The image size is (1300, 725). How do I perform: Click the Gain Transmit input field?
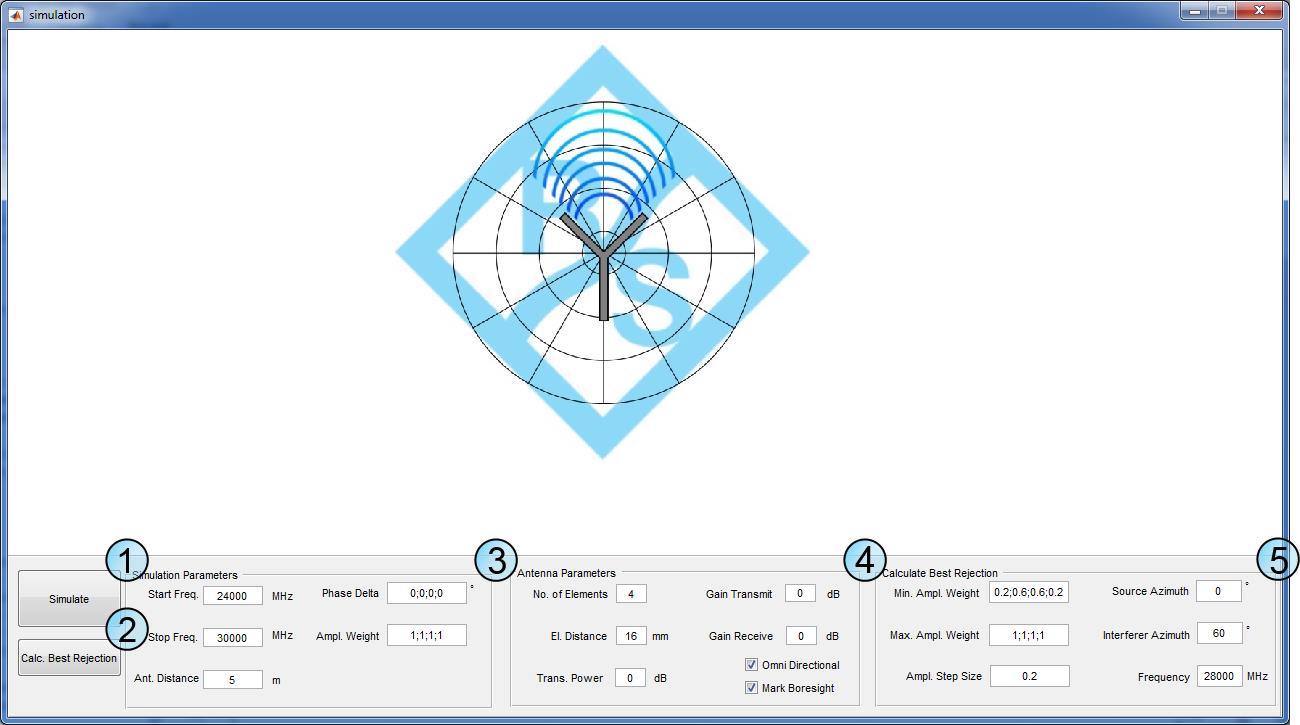point(800,594)
